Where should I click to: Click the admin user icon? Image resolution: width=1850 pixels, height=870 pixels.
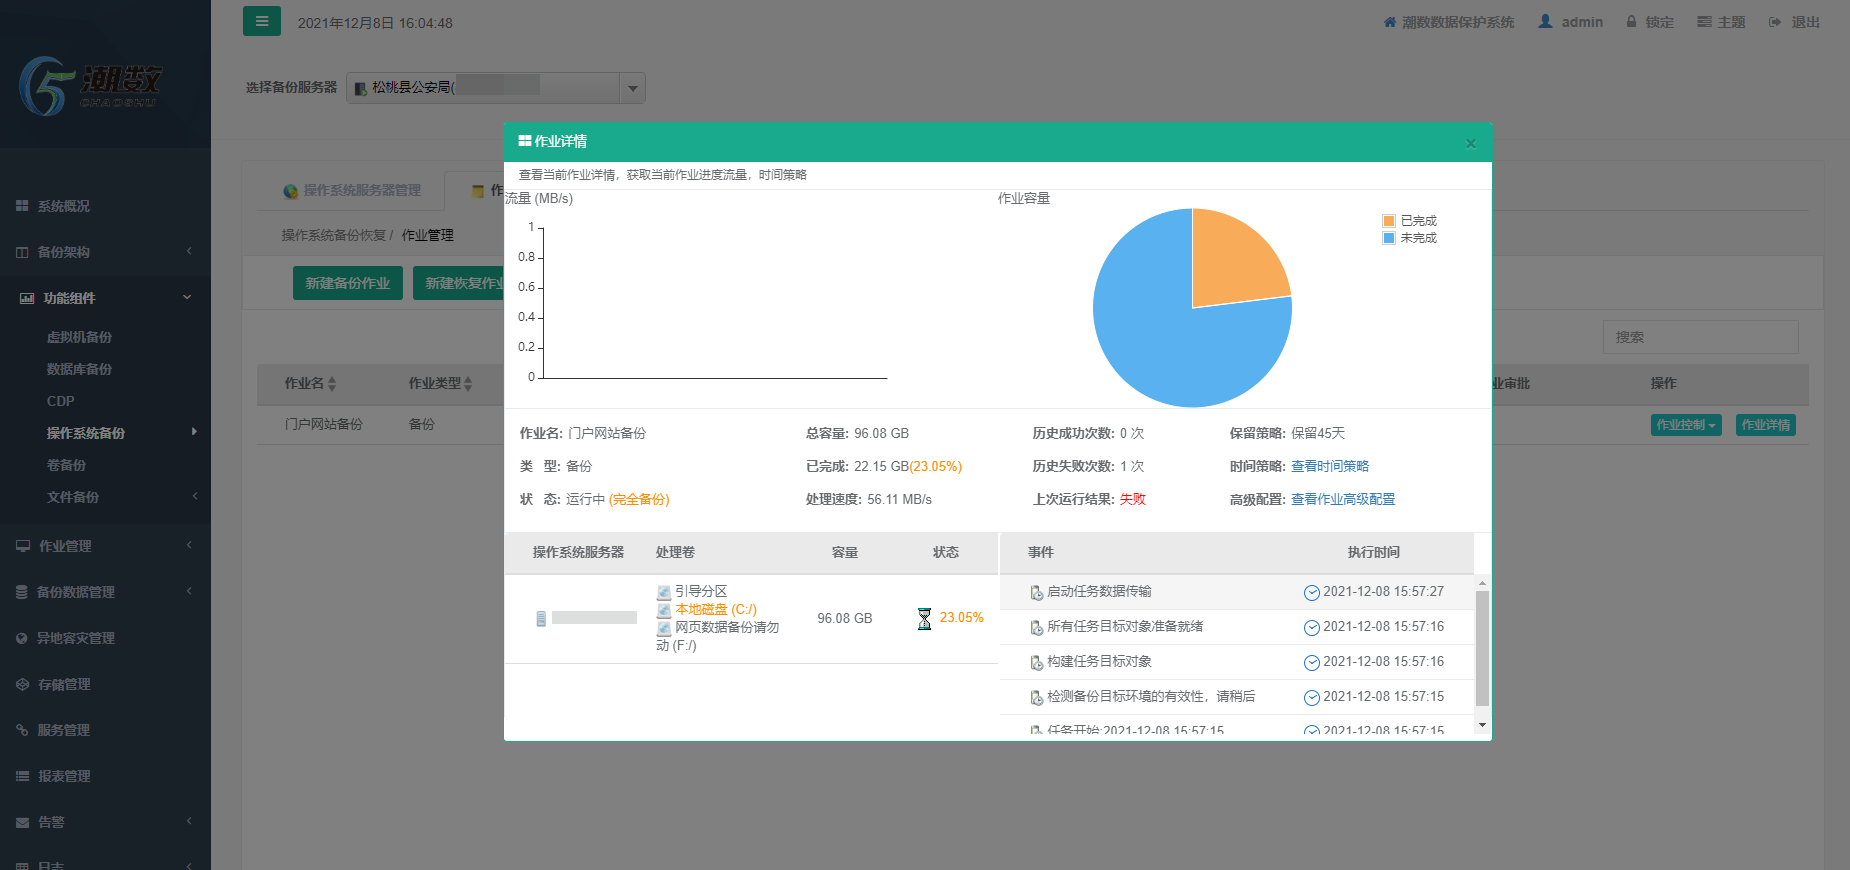(1545, 21)
